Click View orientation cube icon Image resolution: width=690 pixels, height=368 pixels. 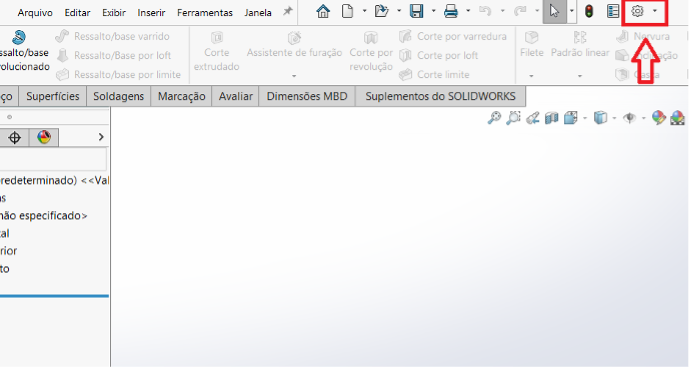pos(571,118)
